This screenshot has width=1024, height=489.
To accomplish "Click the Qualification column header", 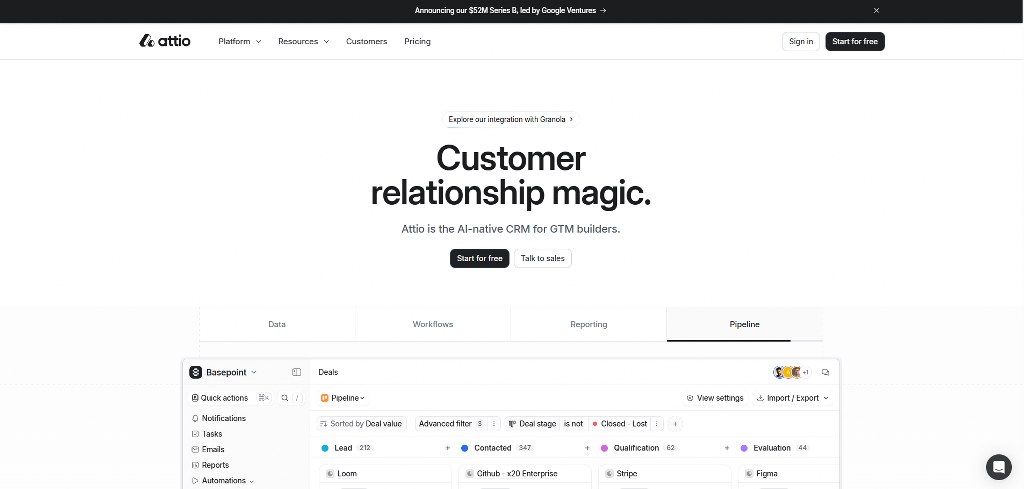I will 639,448.
